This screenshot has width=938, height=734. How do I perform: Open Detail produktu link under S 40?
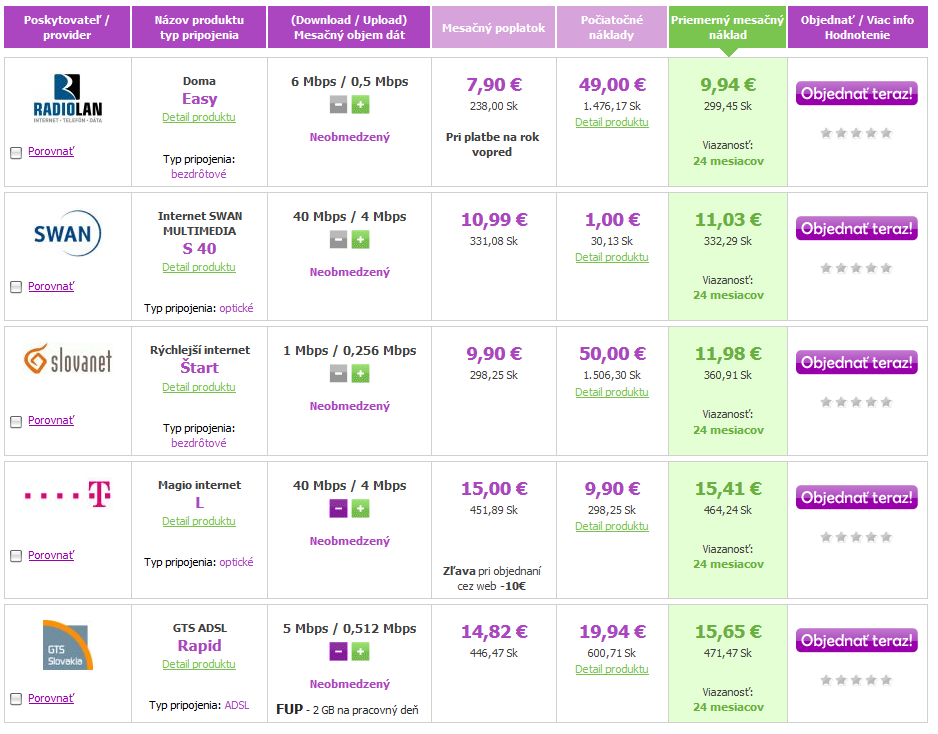pos(199,267)
